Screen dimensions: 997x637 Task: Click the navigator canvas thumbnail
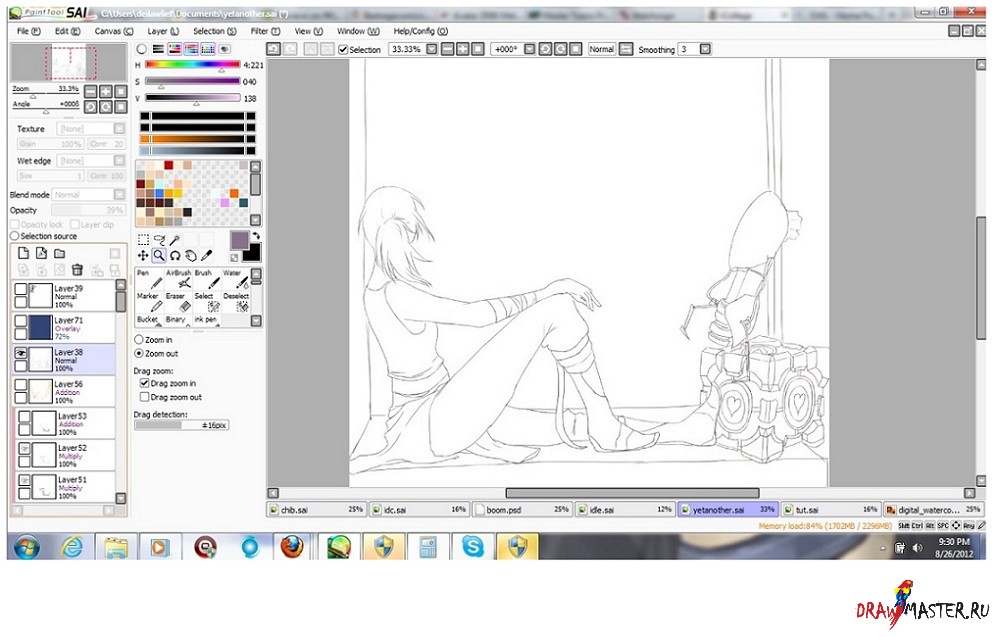(x=69, y=62)
